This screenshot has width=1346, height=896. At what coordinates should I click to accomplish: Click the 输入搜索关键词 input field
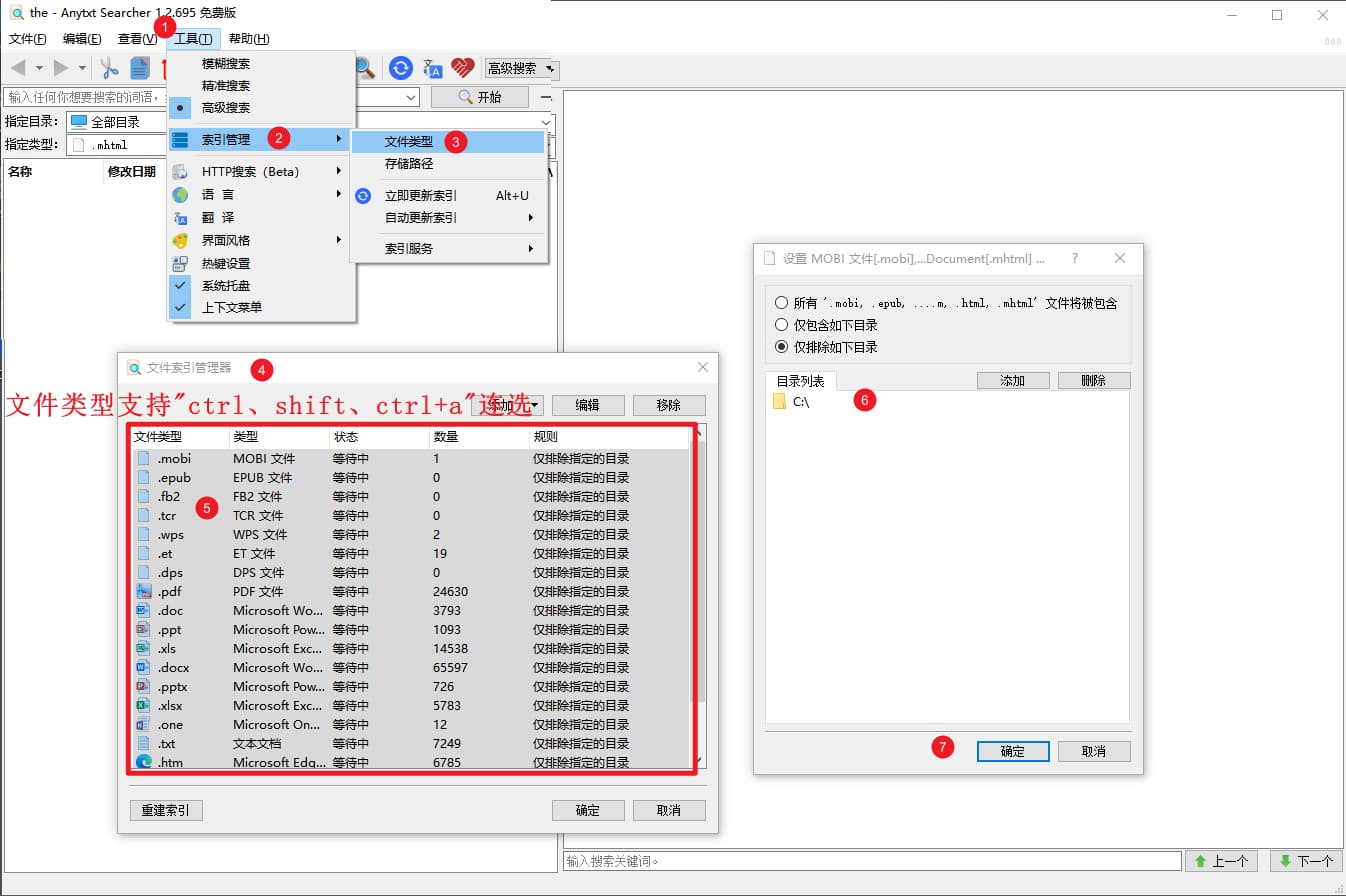[872, 861]
